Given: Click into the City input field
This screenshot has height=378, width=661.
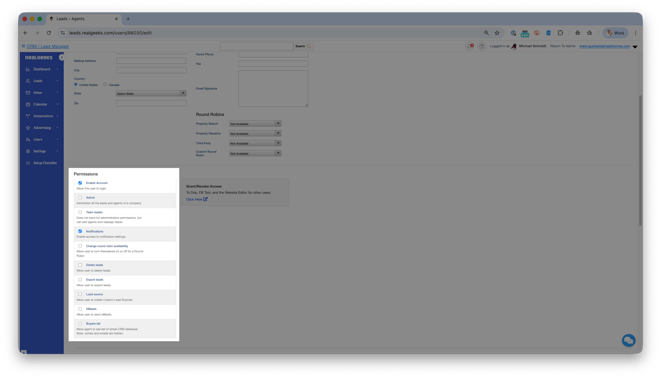Looking at the screenshot, I should [x=151, y=70].
